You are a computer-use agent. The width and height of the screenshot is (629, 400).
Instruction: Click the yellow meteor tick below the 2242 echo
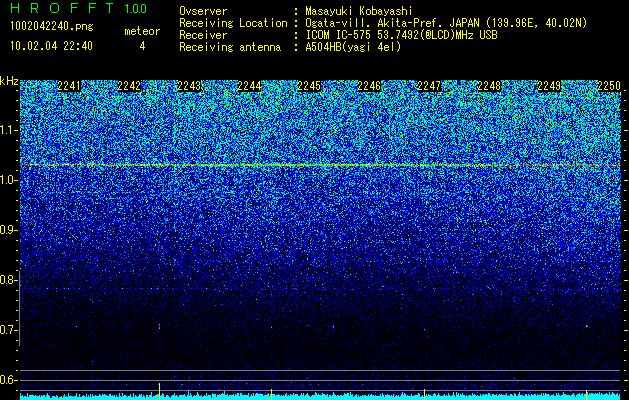click(159, 391)
